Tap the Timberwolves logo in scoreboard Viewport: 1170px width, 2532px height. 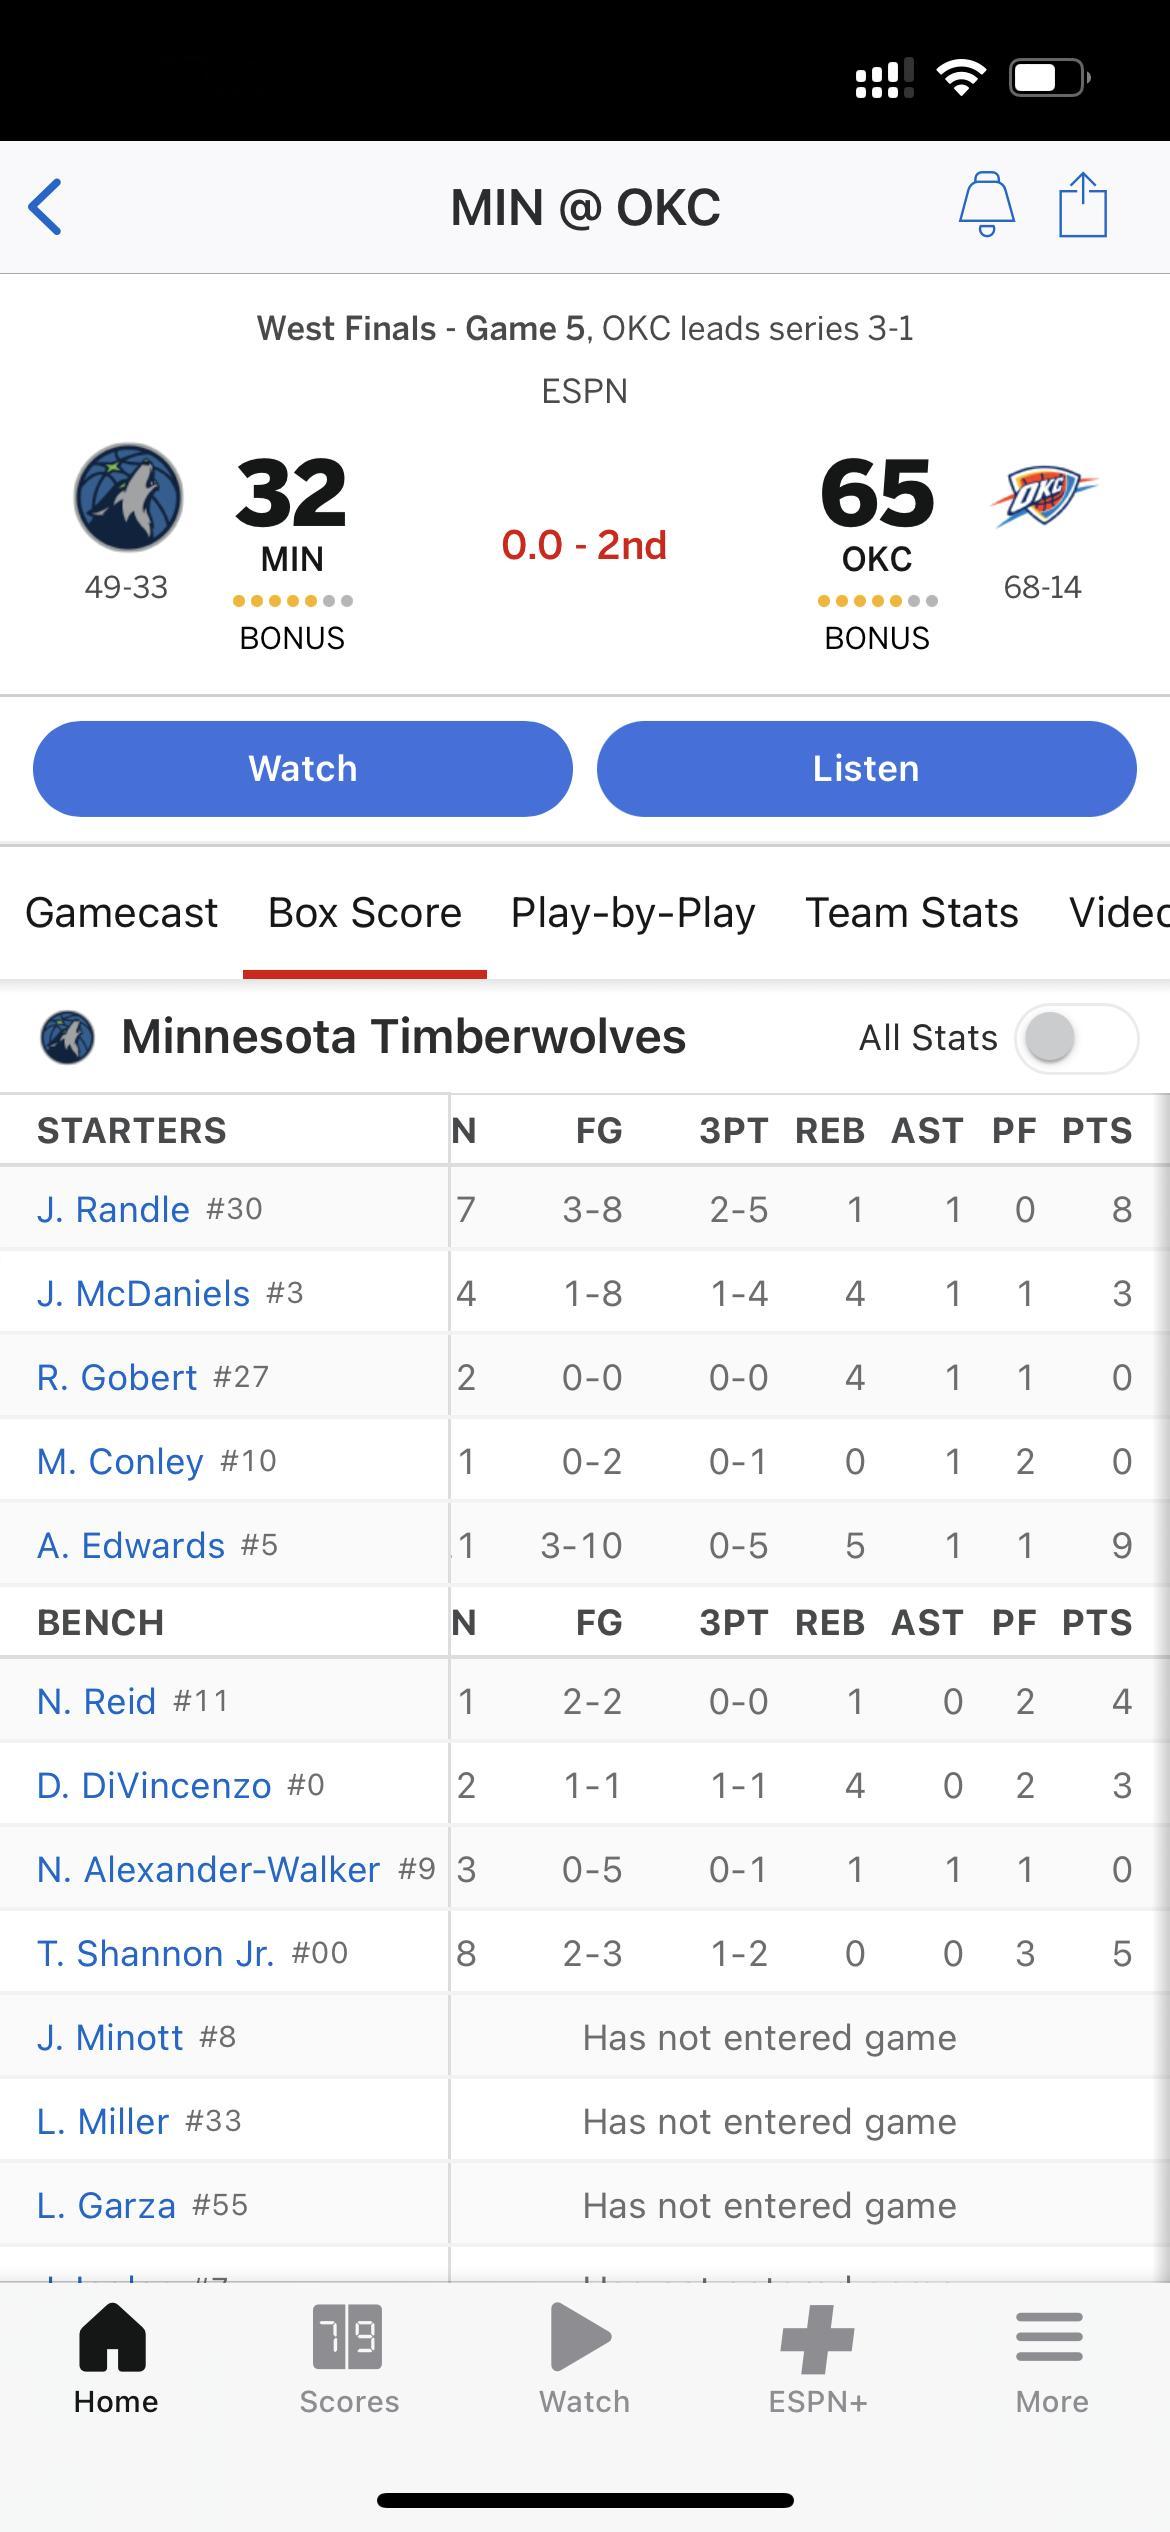tap(128, 497)
